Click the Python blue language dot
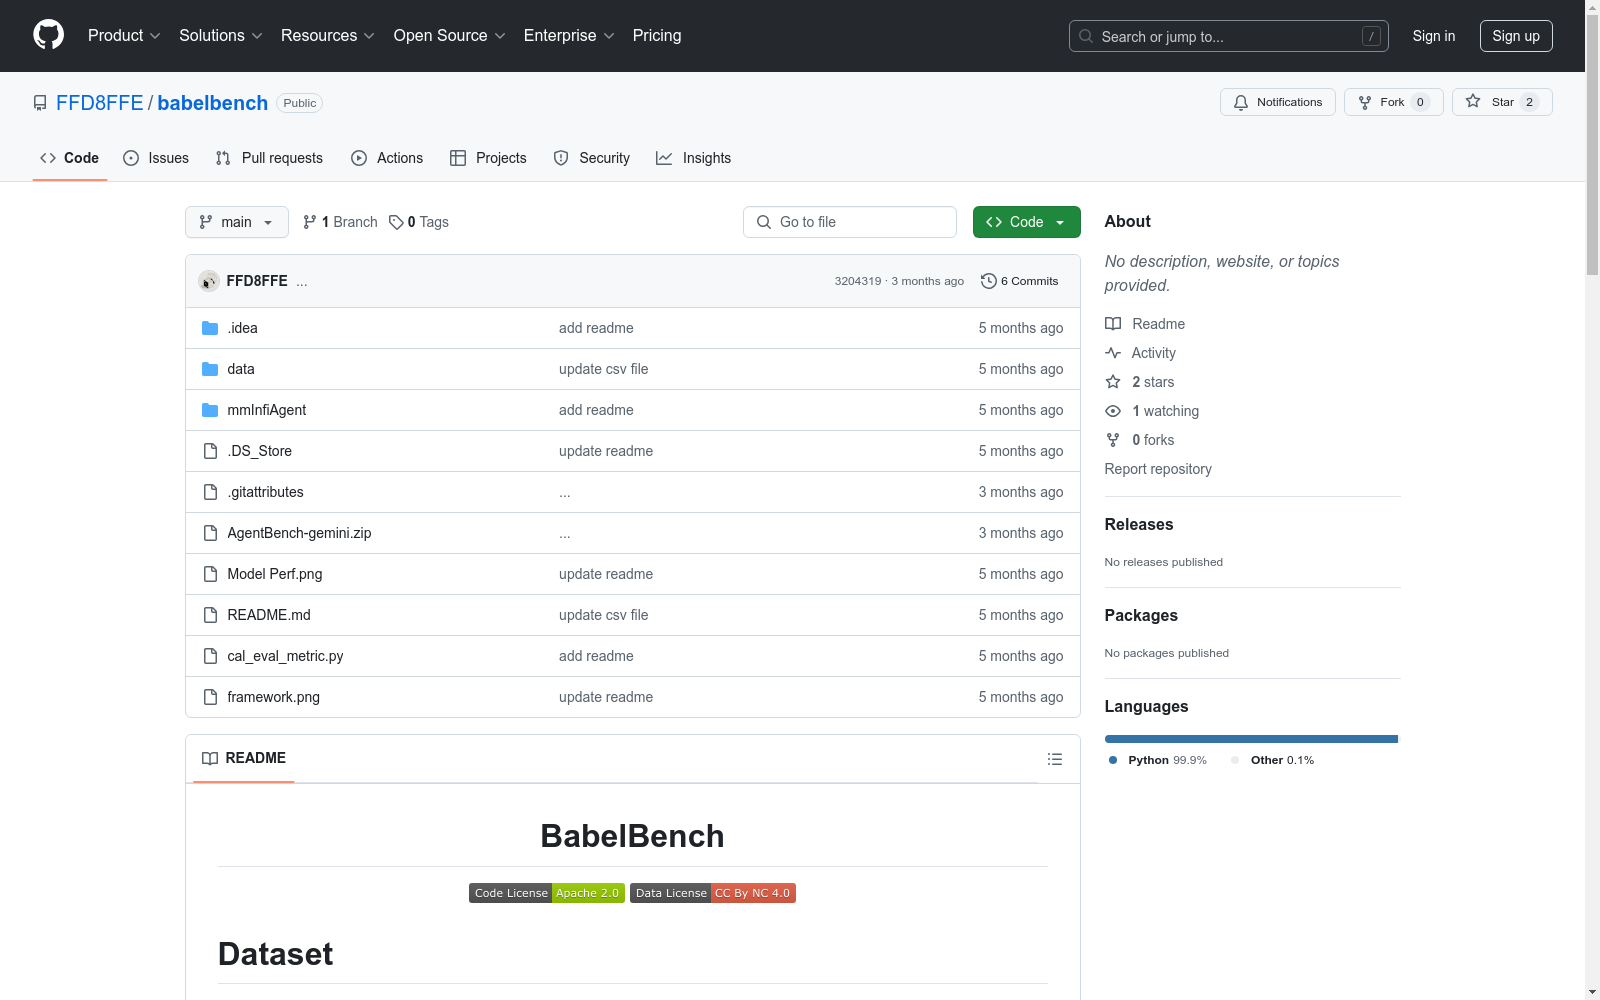This screenshot has height=1000, width=1600. point(1113,760)
